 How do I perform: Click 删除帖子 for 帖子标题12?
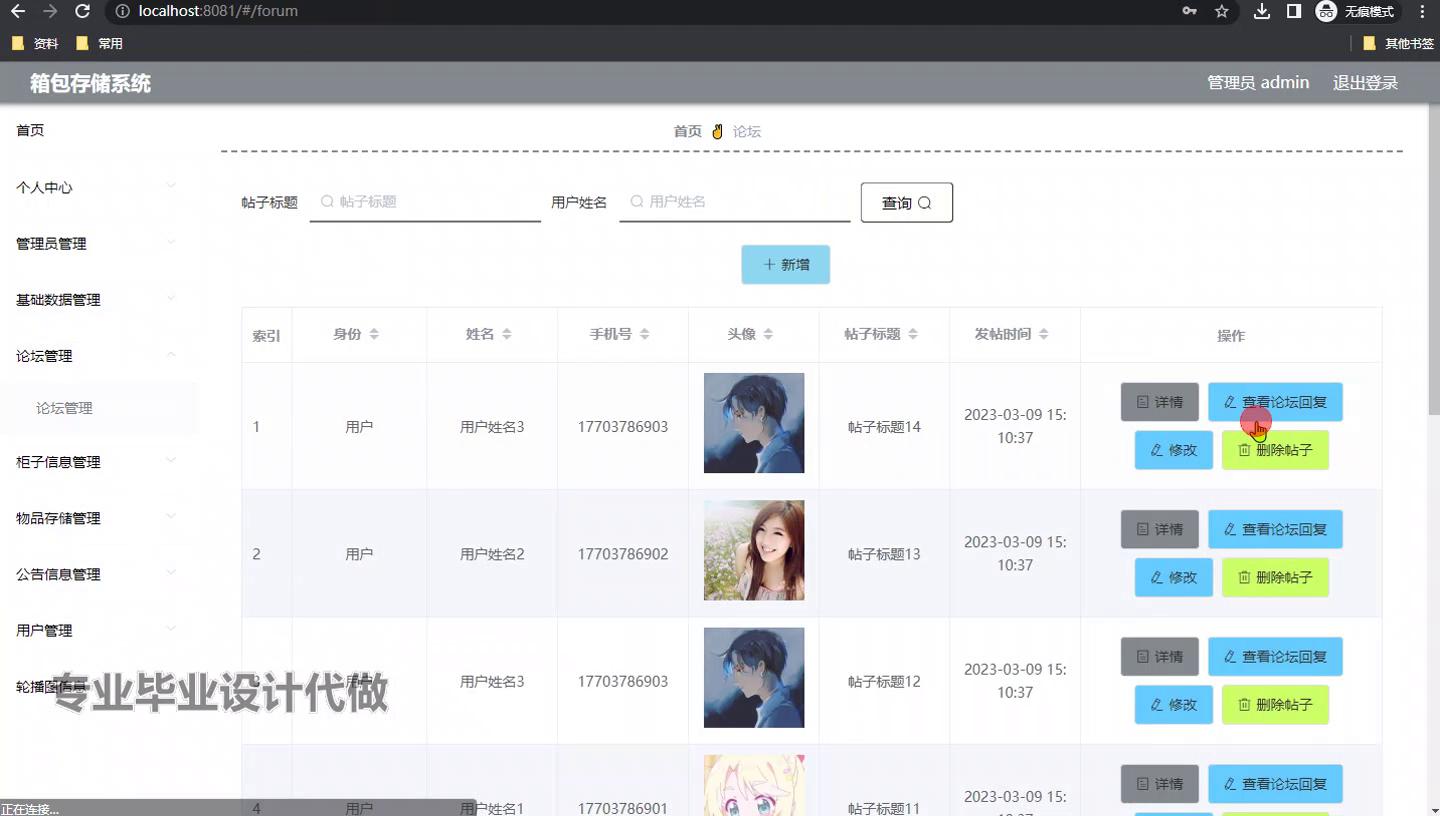1275,704
